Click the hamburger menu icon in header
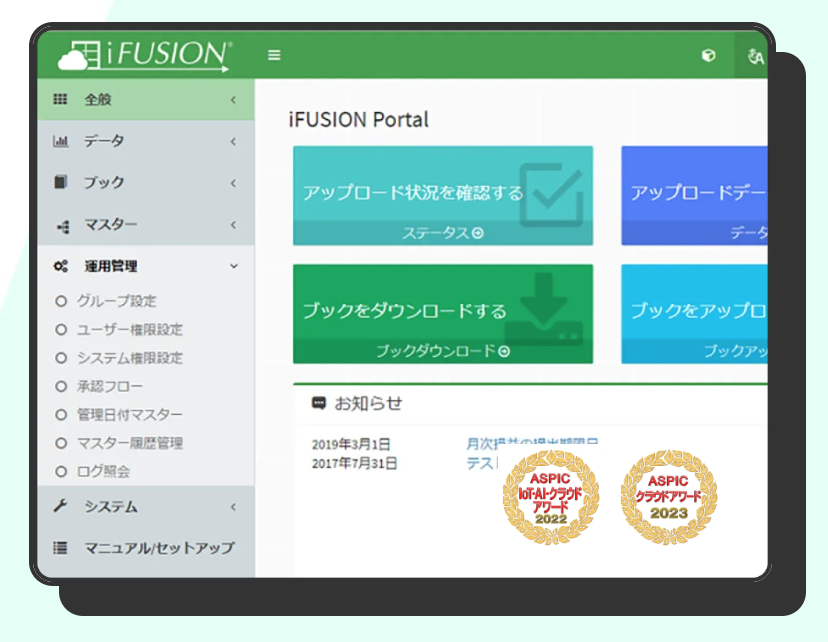The image size is (828, 642). click(x=274, y=55)
